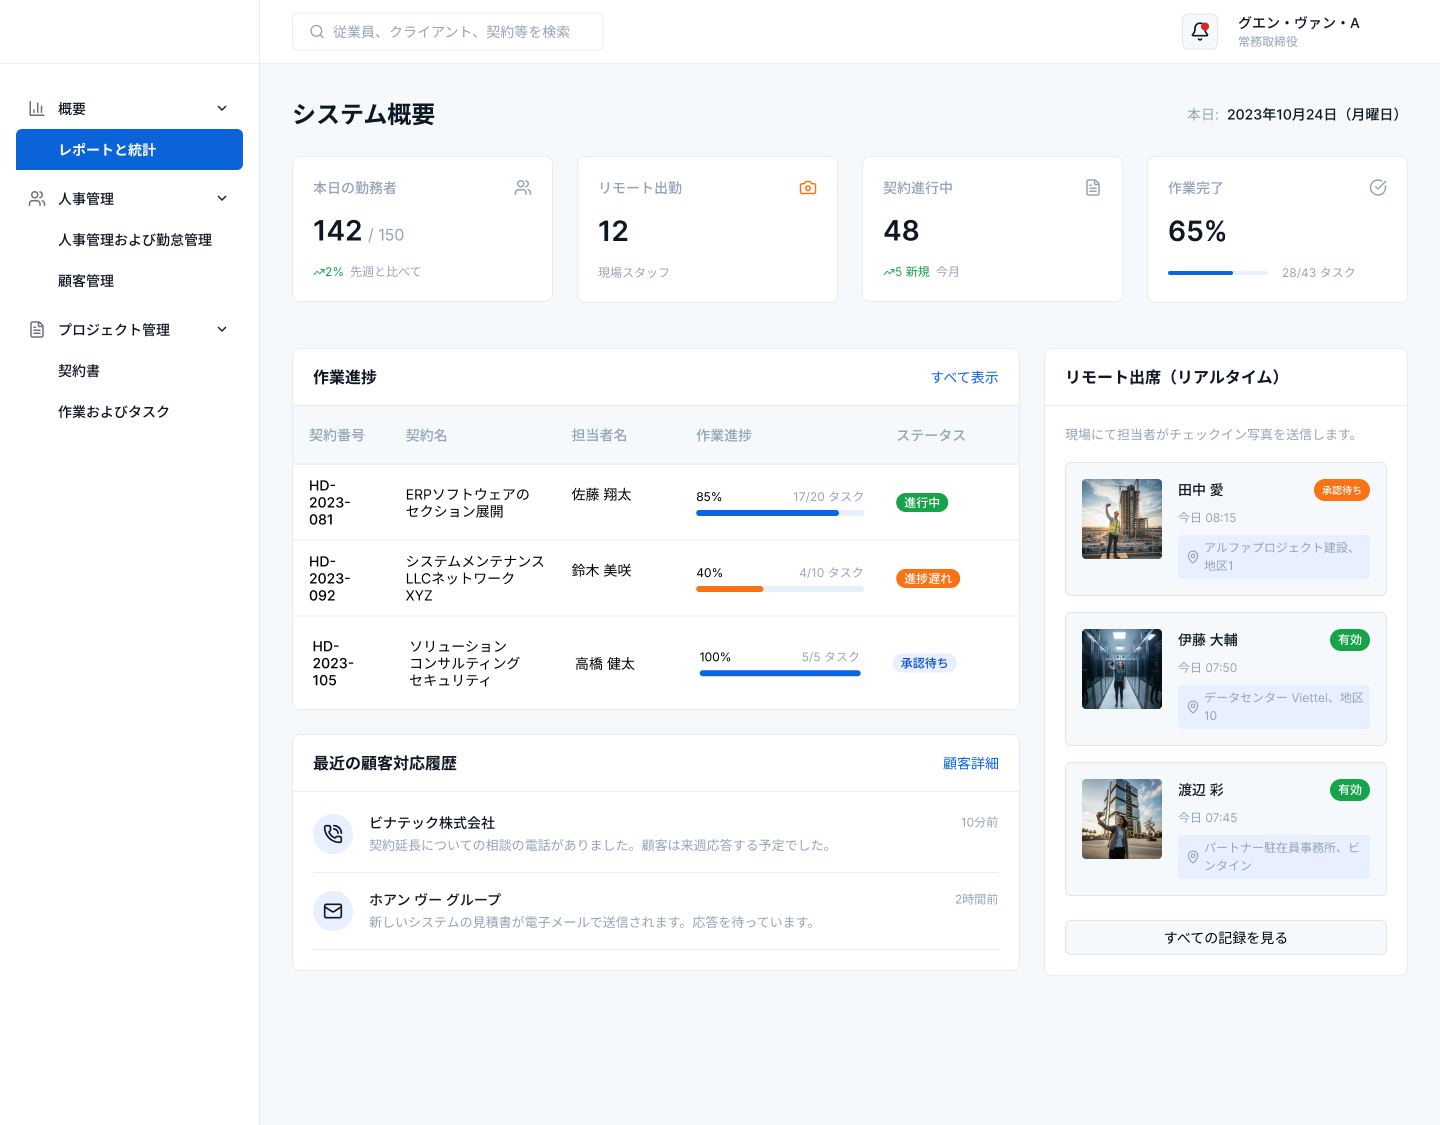Click the location pin on 田中 愛 card
This screenshot has height=1125, width=1440.
coord(1192,557)
